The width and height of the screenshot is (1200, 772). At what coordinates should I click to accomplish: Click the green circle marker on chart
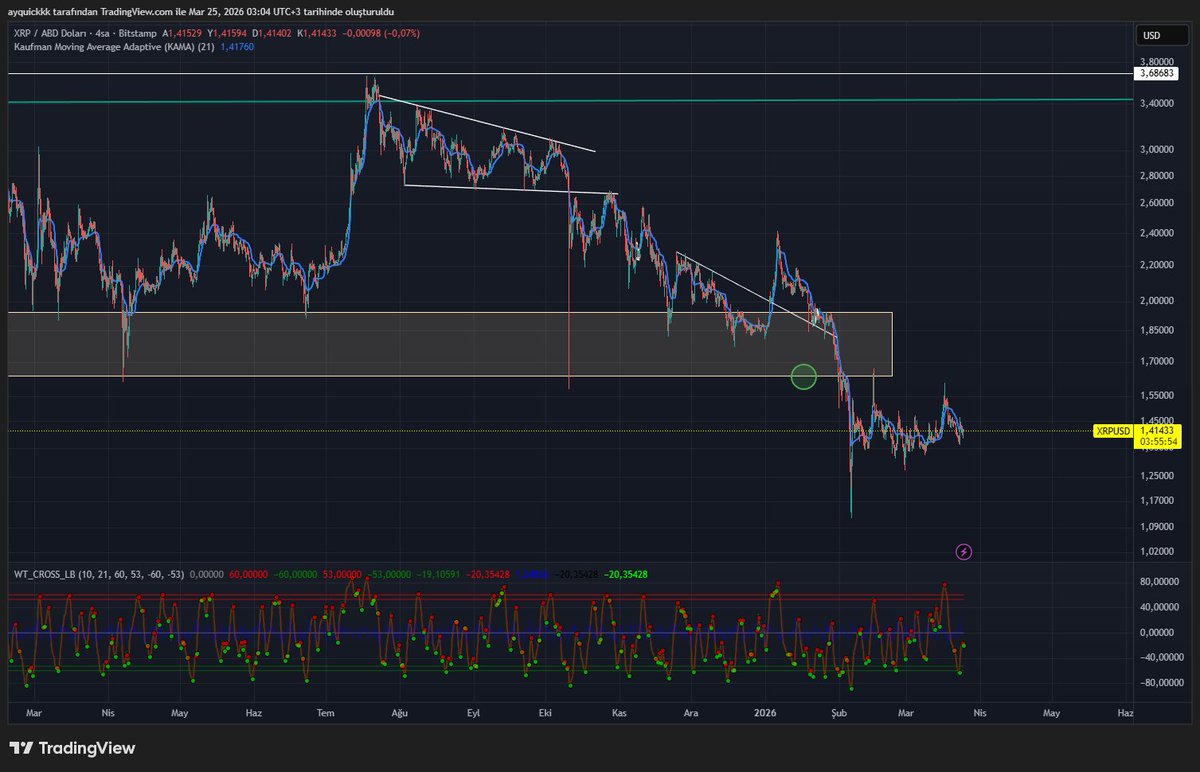(804, 377)
